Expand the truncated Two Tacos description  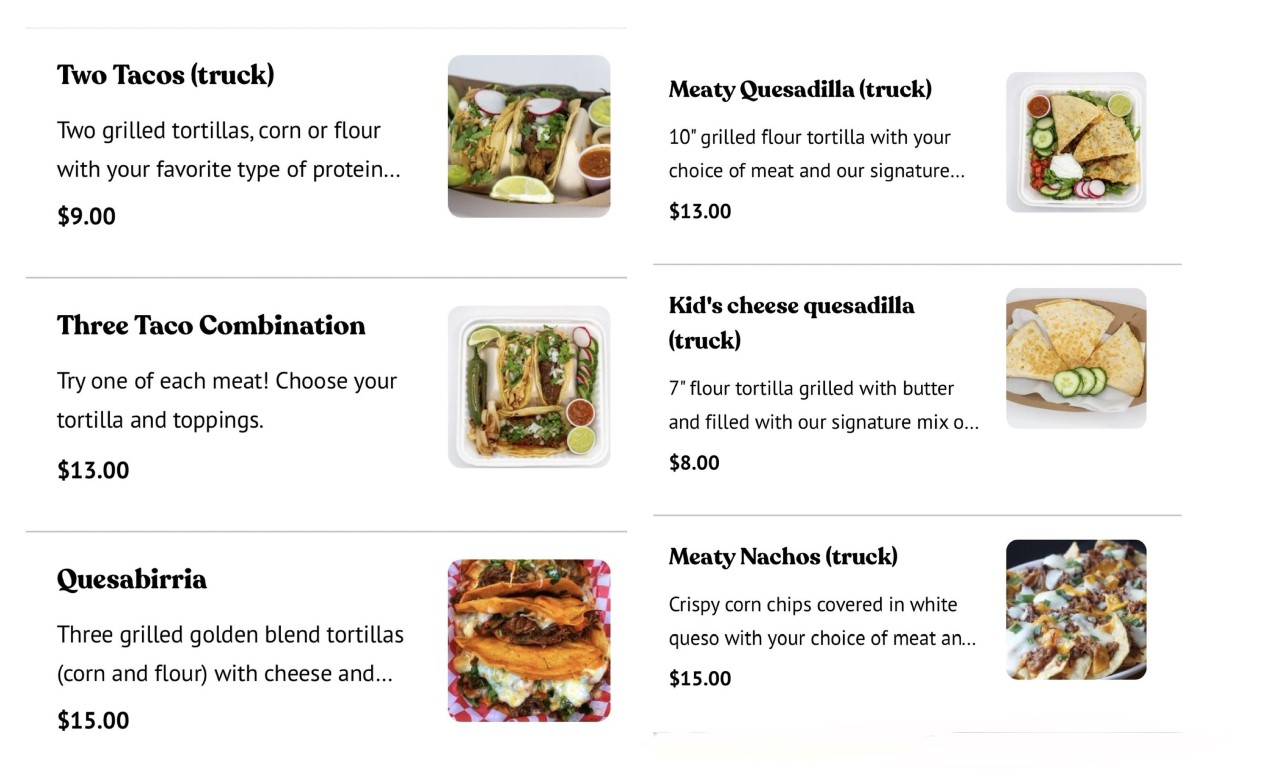[x=229, y=150]
